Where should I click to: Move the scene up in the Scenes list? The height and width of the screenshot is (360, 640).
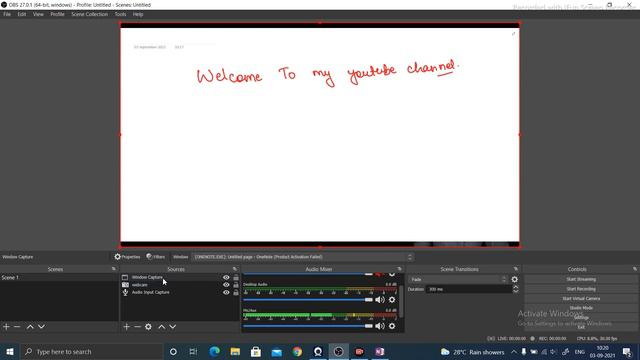(x=30, y=327)
